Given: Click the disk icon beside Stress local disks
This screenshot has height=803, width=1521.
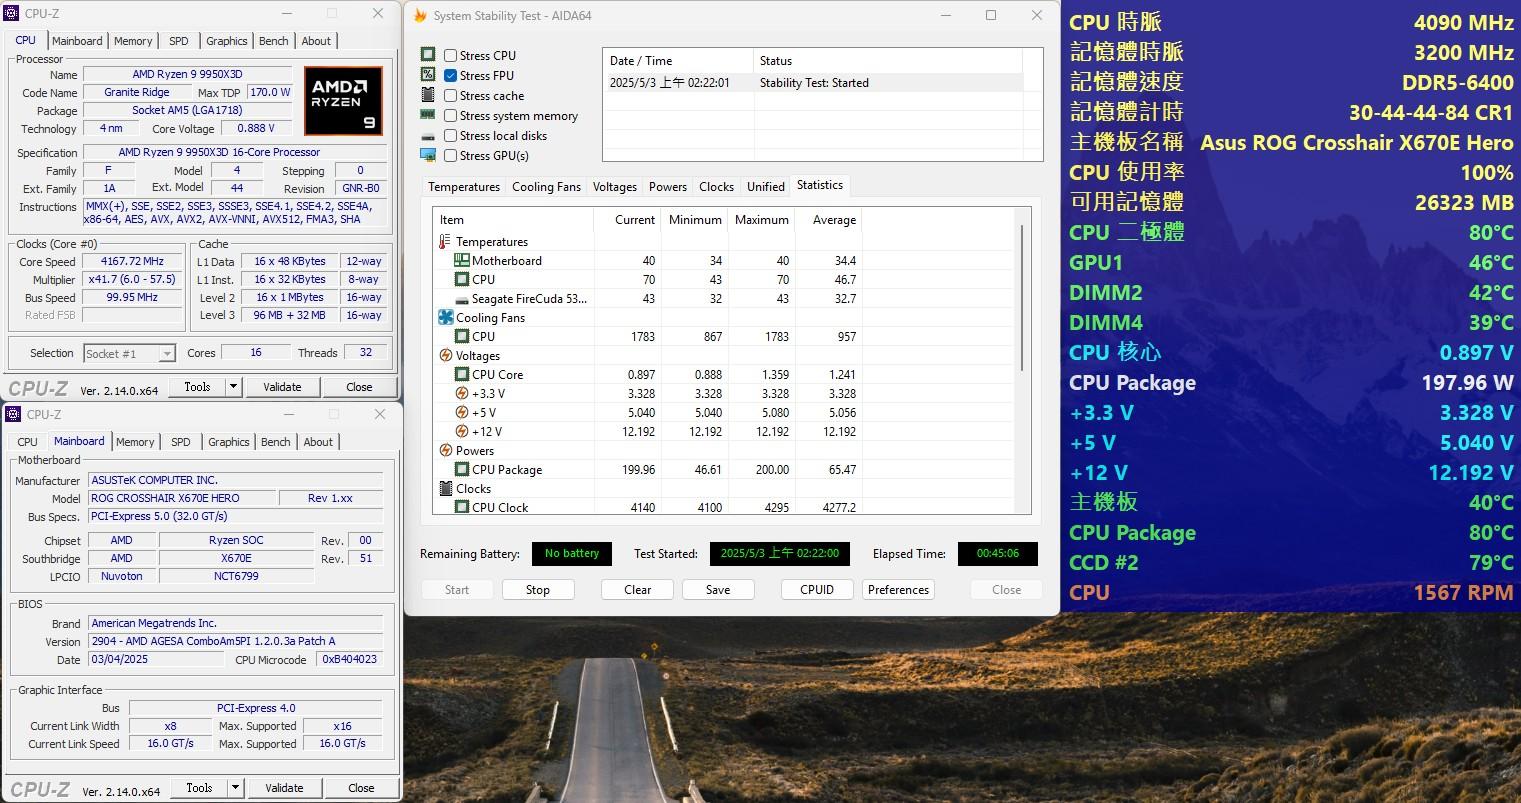Looking at the screenshot, I should pos(428,136).
